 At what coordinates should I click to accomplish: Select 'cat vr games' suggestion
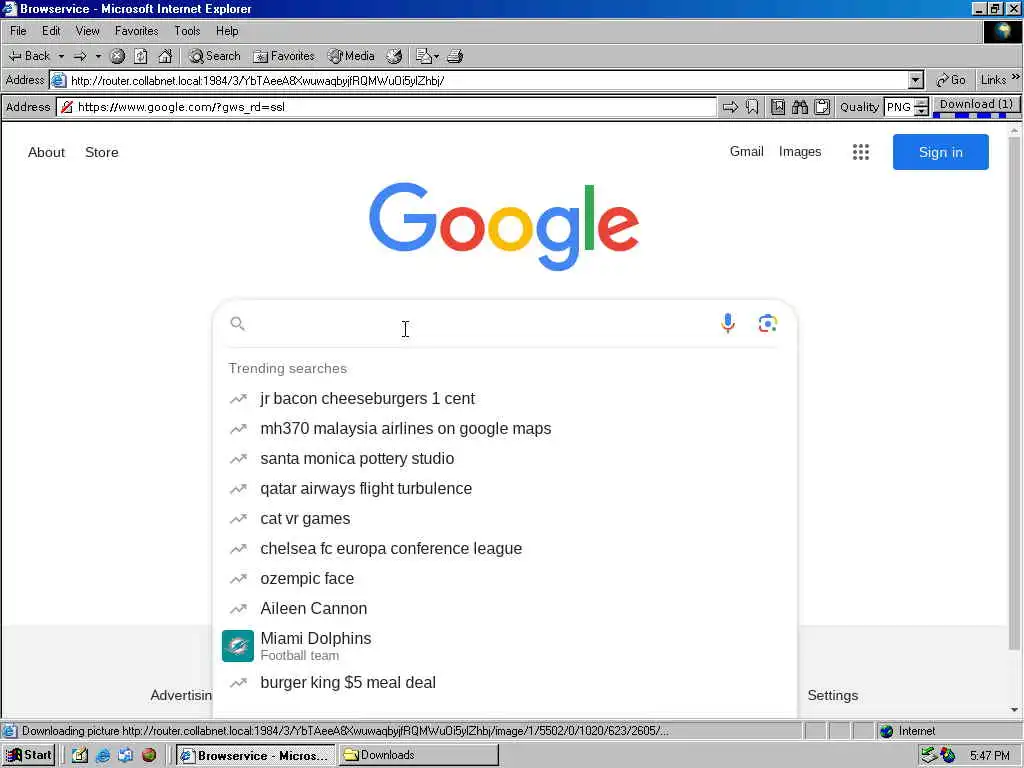(505, 519)
